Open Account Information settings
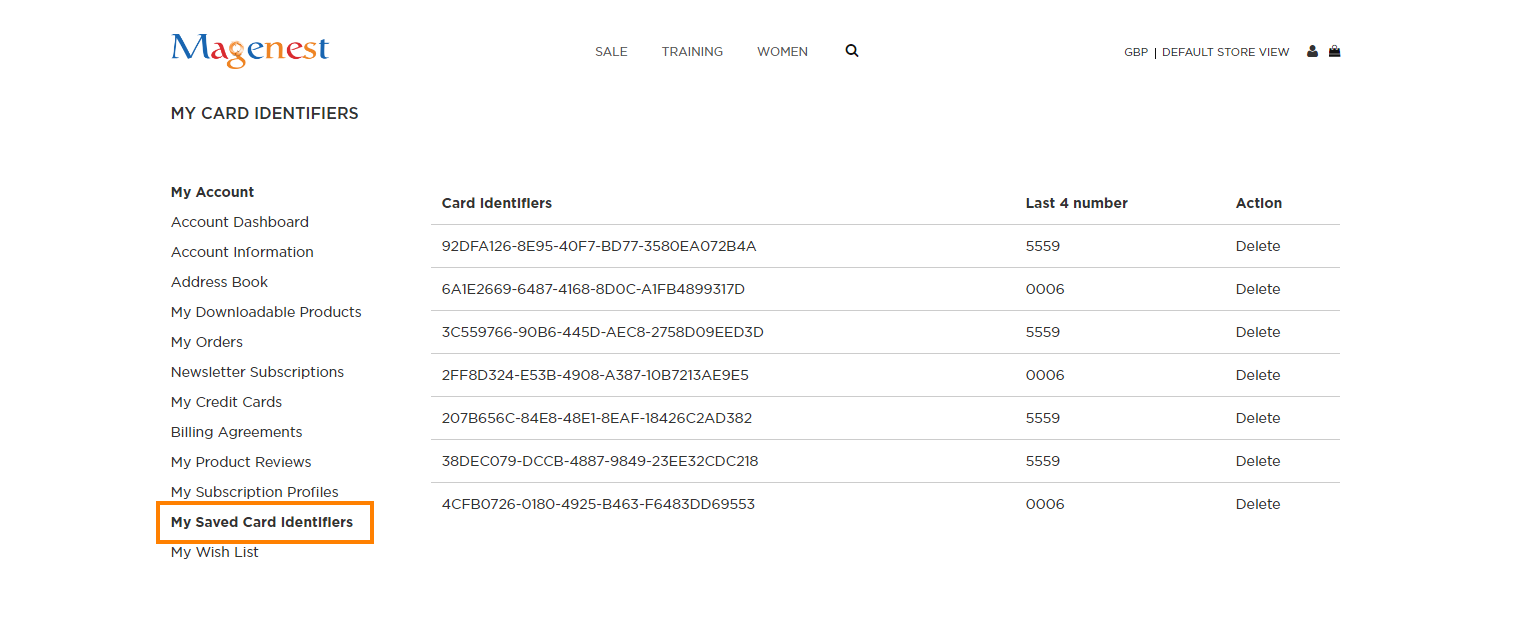This screenshot has height=618, width=1535. pyautogui.click(x=242, y=251)
